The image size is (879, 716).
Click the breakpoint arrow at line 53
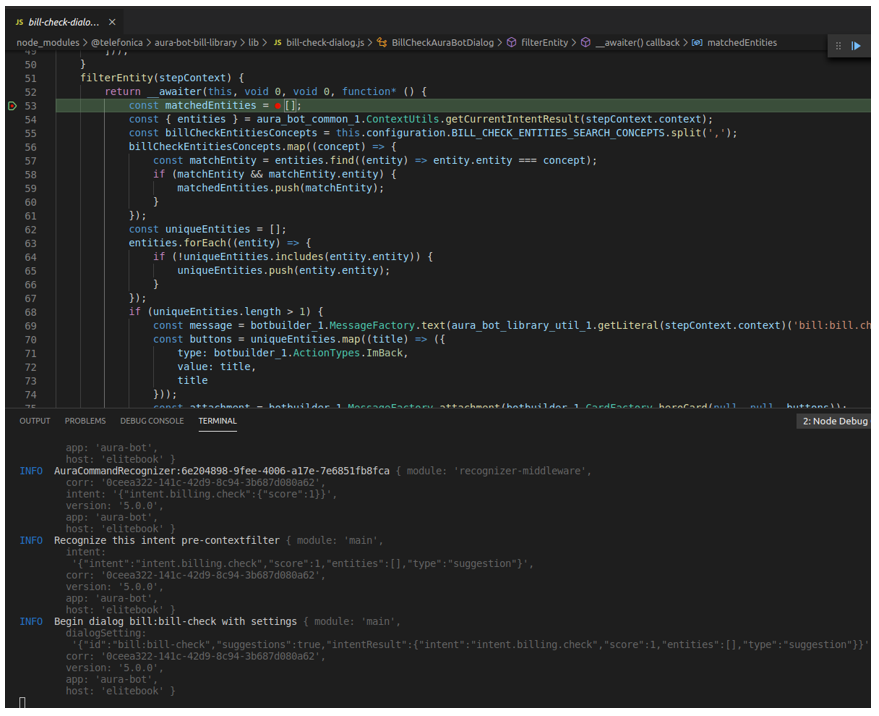click(12, 106)
